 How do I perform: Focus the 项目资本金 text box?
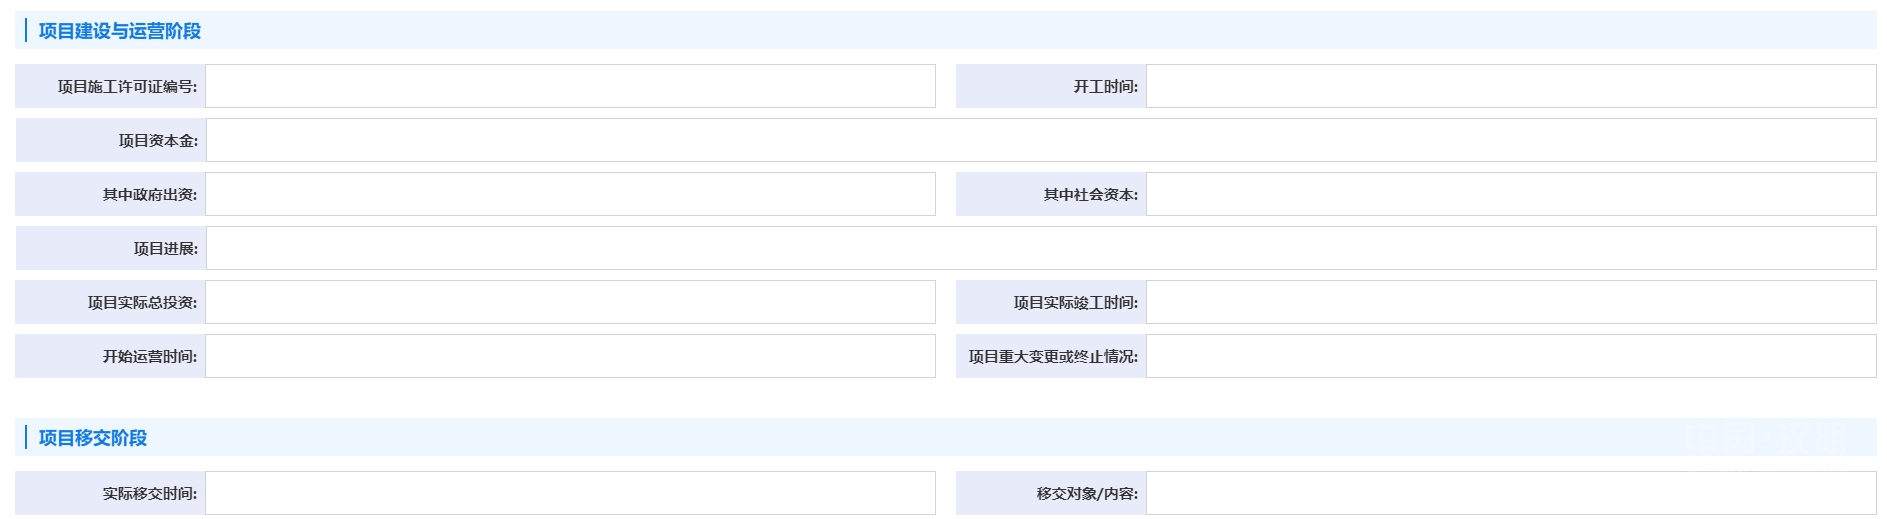(x=1041, y=140)
